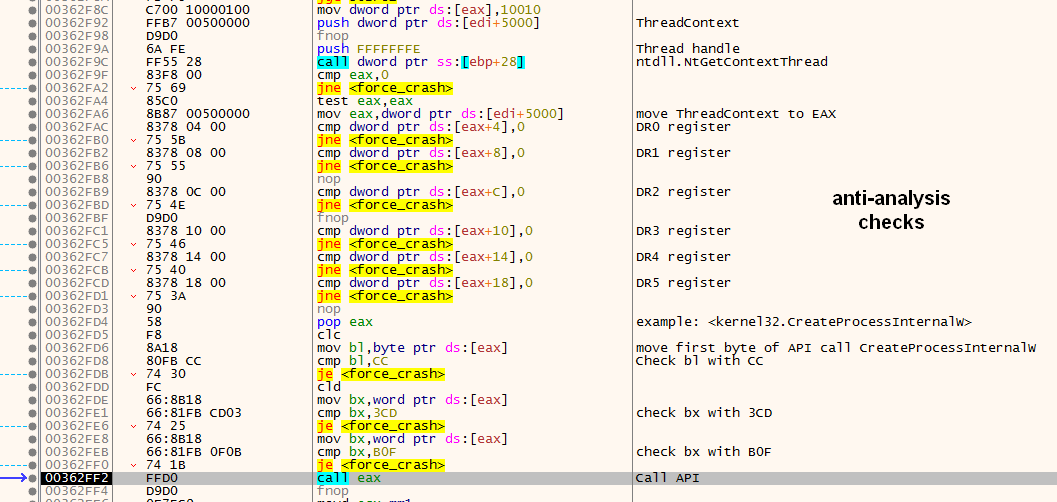Toggle breakpoint dot at address 00362FE1
The height and width of the screenshot is (502, 1057).
coord(32,413)
